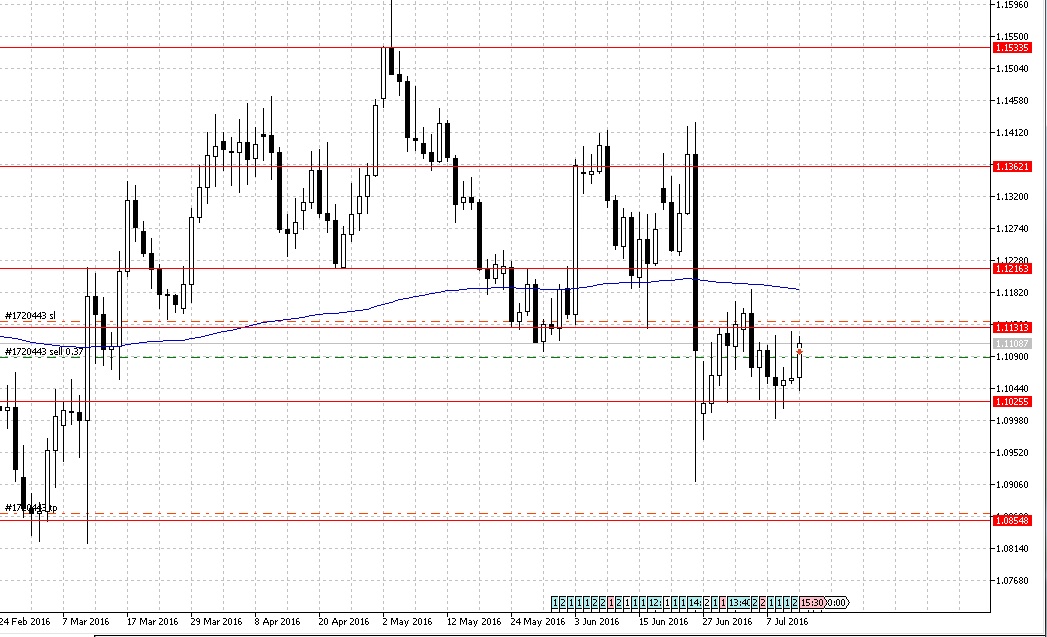Click the 24 Feb 2016 date label
The height and width of the screenshot is (637, 1047).
[25, 622]
